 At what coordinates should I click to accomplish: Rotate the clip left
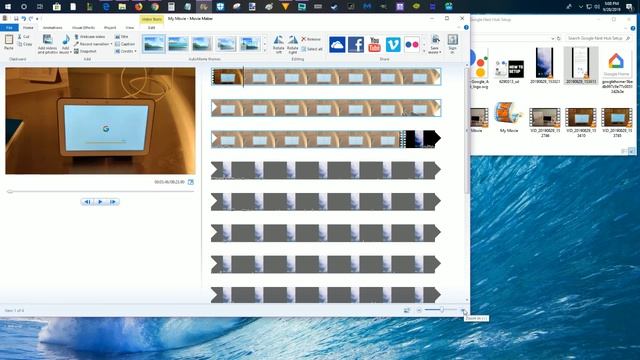pos(279,44)
